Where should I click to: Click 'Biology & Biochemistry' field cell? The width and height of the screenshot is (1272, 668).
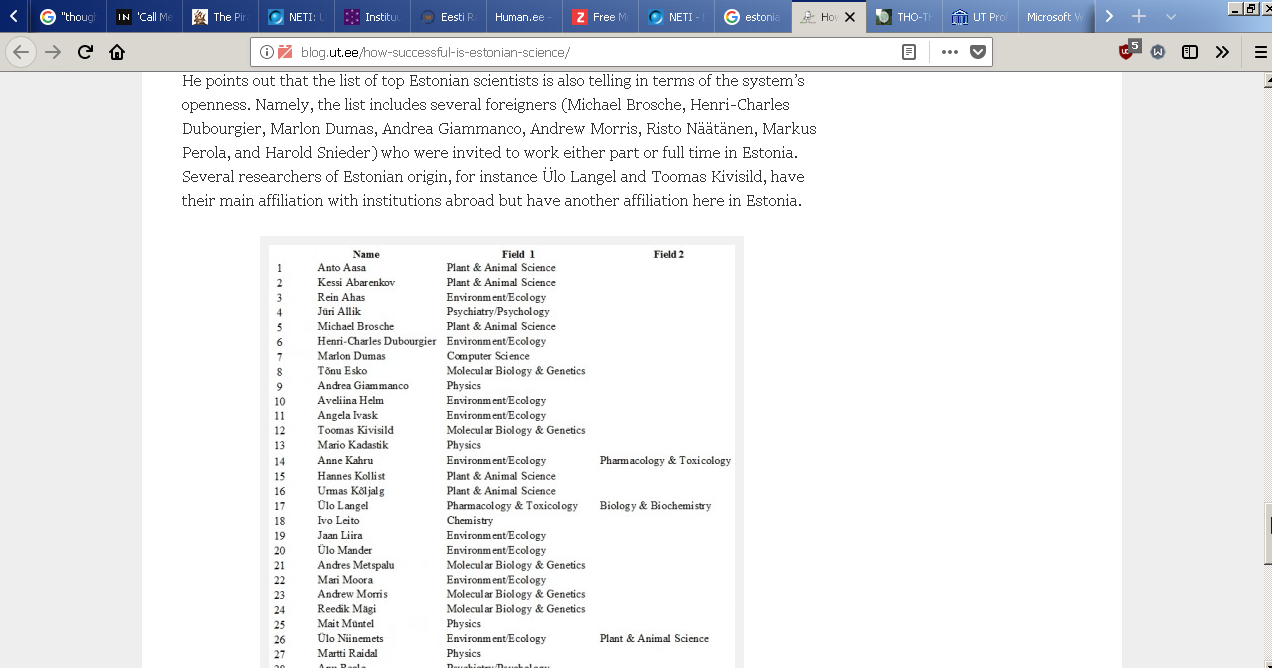[x=655, y=506]
